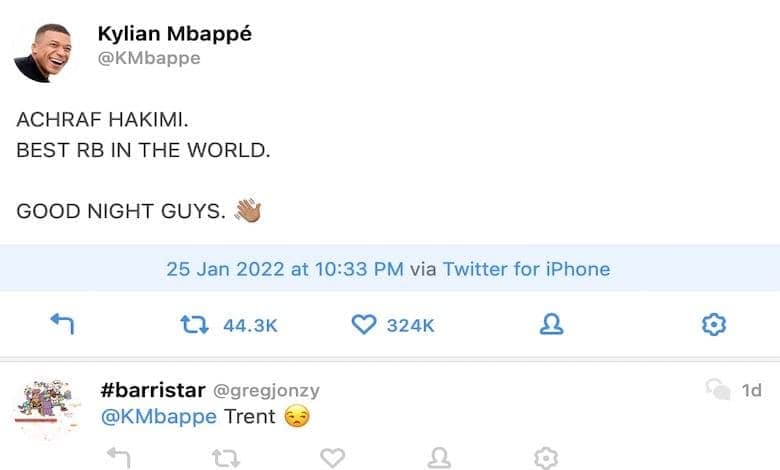Click the Kylian Mbappé display name
The width and height of the screenshot is (780, 470).
(x=175, y=33)
